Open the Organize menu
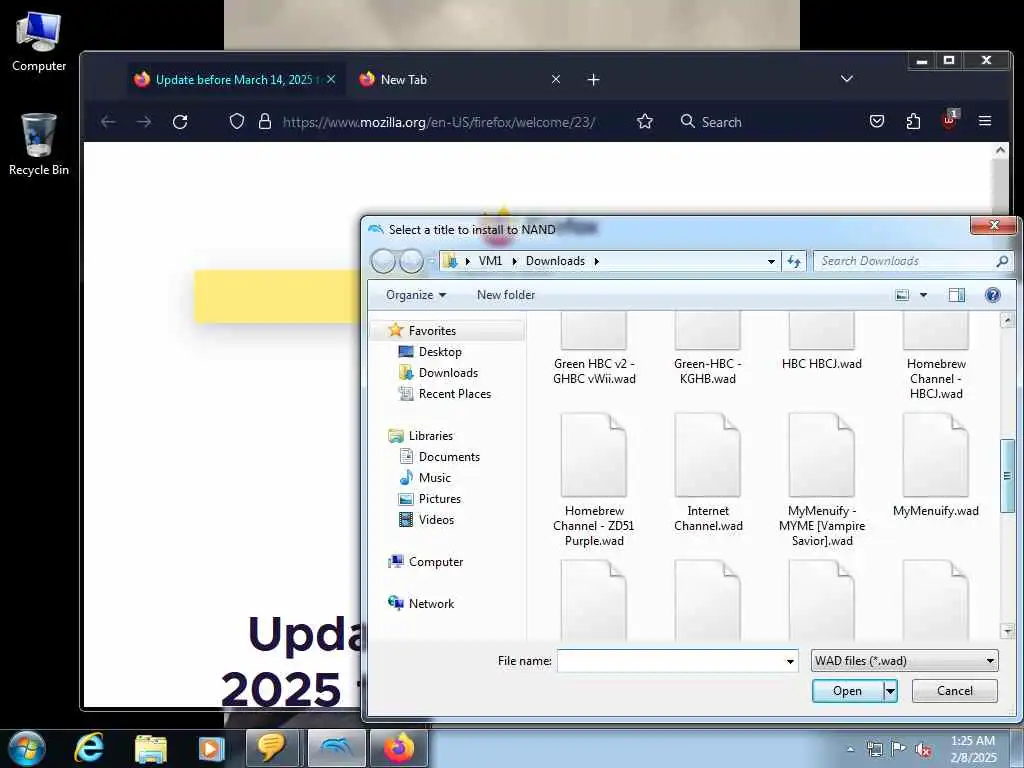Screen dimensions: 1024x768 tap(416, 295)
